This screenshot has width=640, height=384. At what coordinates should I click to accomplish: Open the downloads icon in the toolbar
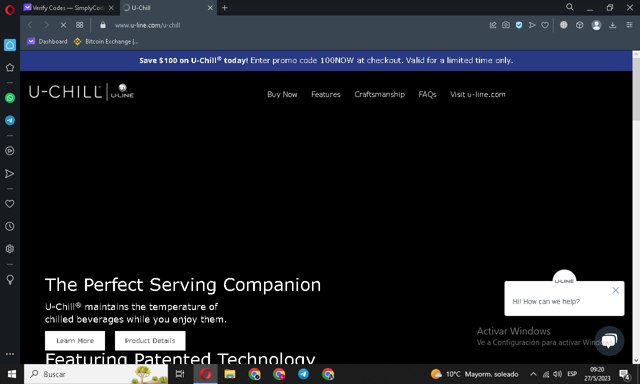613,25
